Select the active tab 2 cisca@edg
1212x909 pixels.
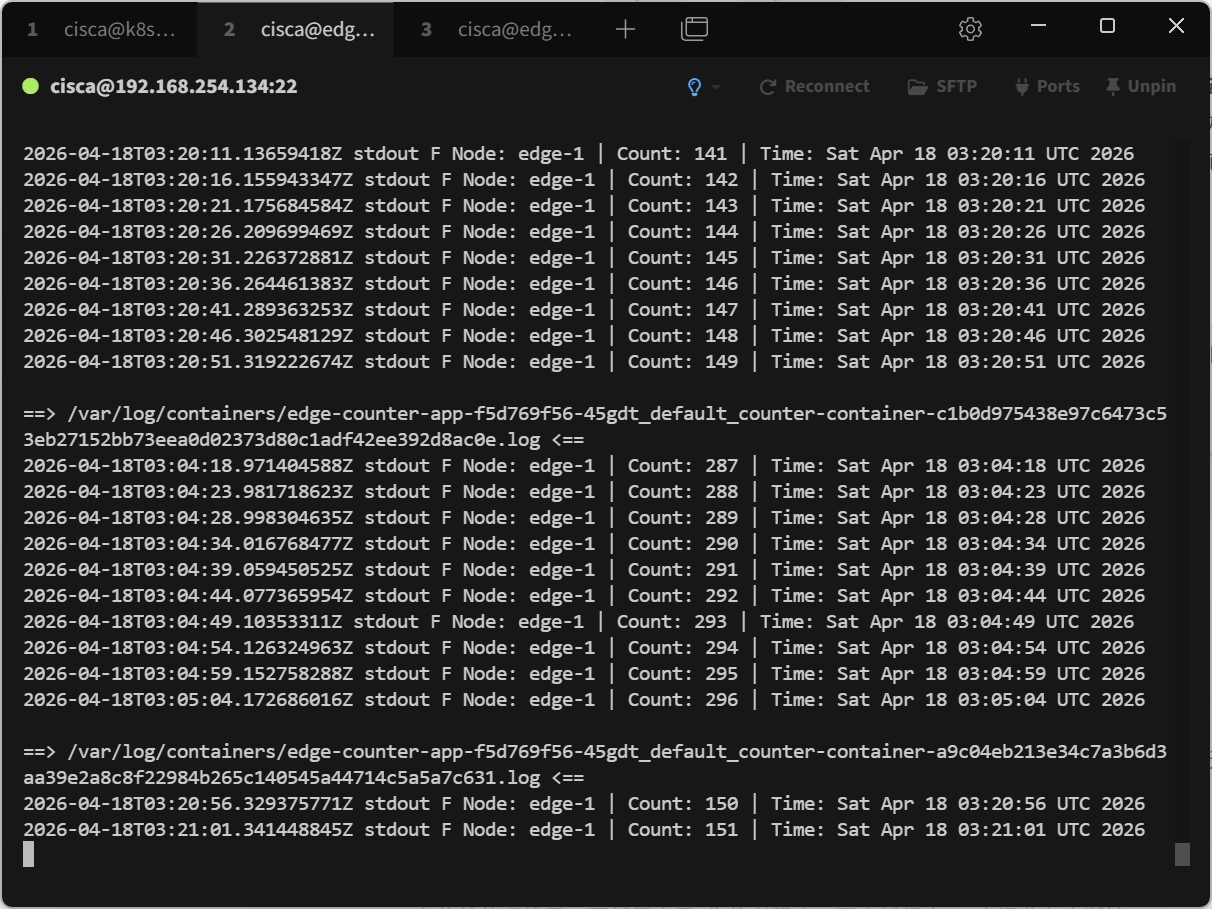[298, 30]
